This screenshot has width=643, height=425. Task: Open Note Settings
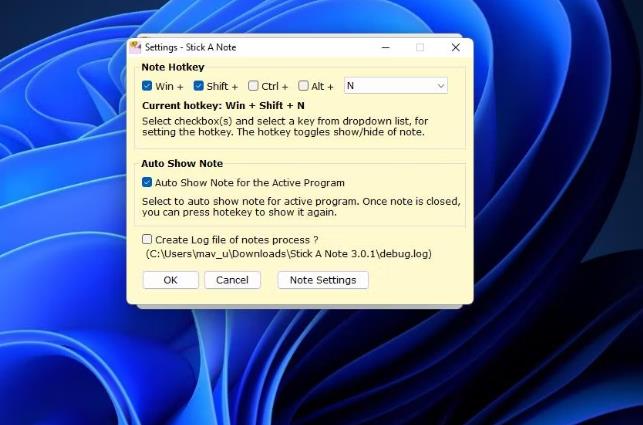click(322, 280)
